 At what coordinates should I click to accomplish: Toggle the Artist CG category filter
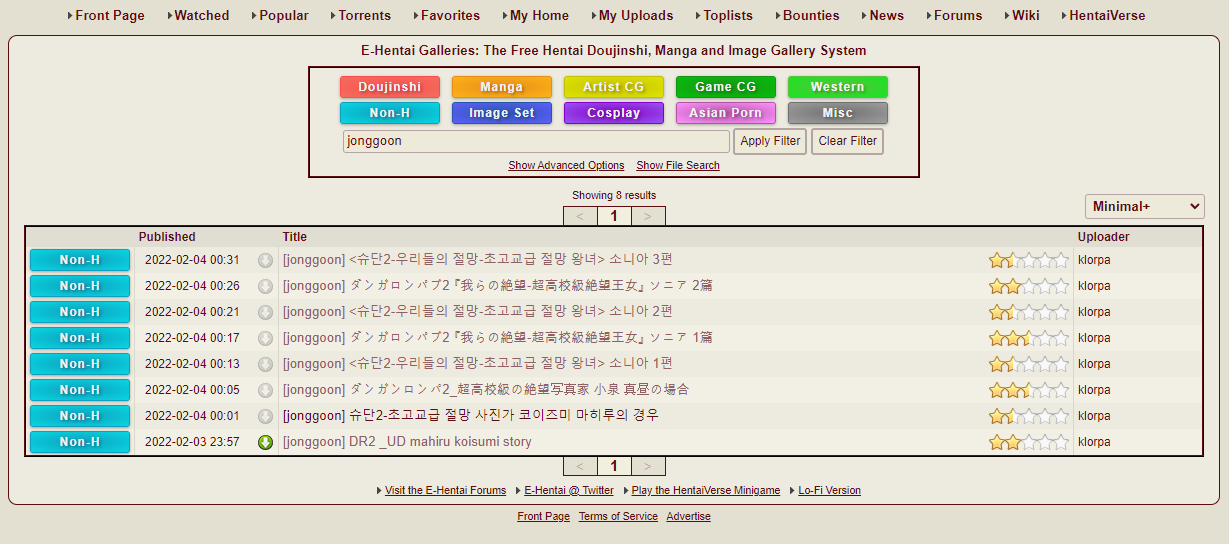click(x=614, y=87)
